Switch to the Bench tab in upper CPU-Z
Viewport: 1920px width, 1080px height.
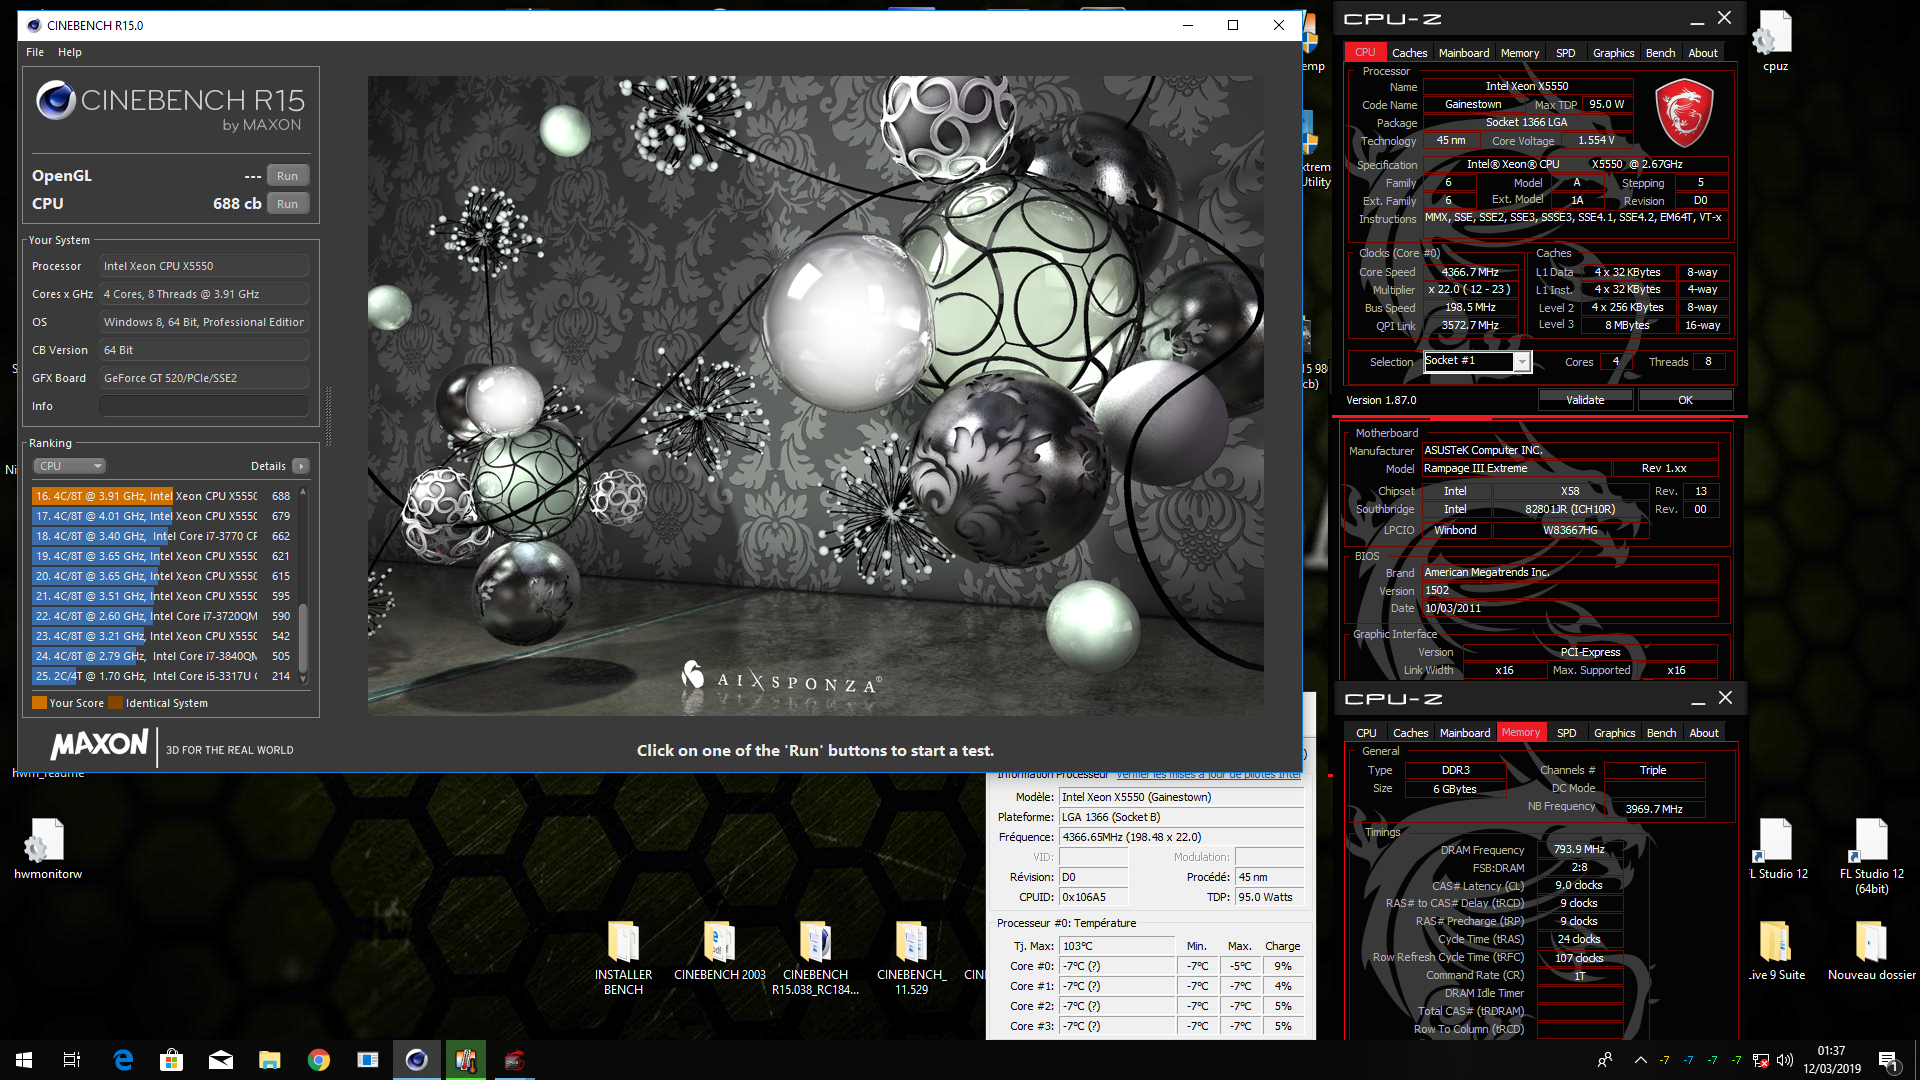[1660, 53]
